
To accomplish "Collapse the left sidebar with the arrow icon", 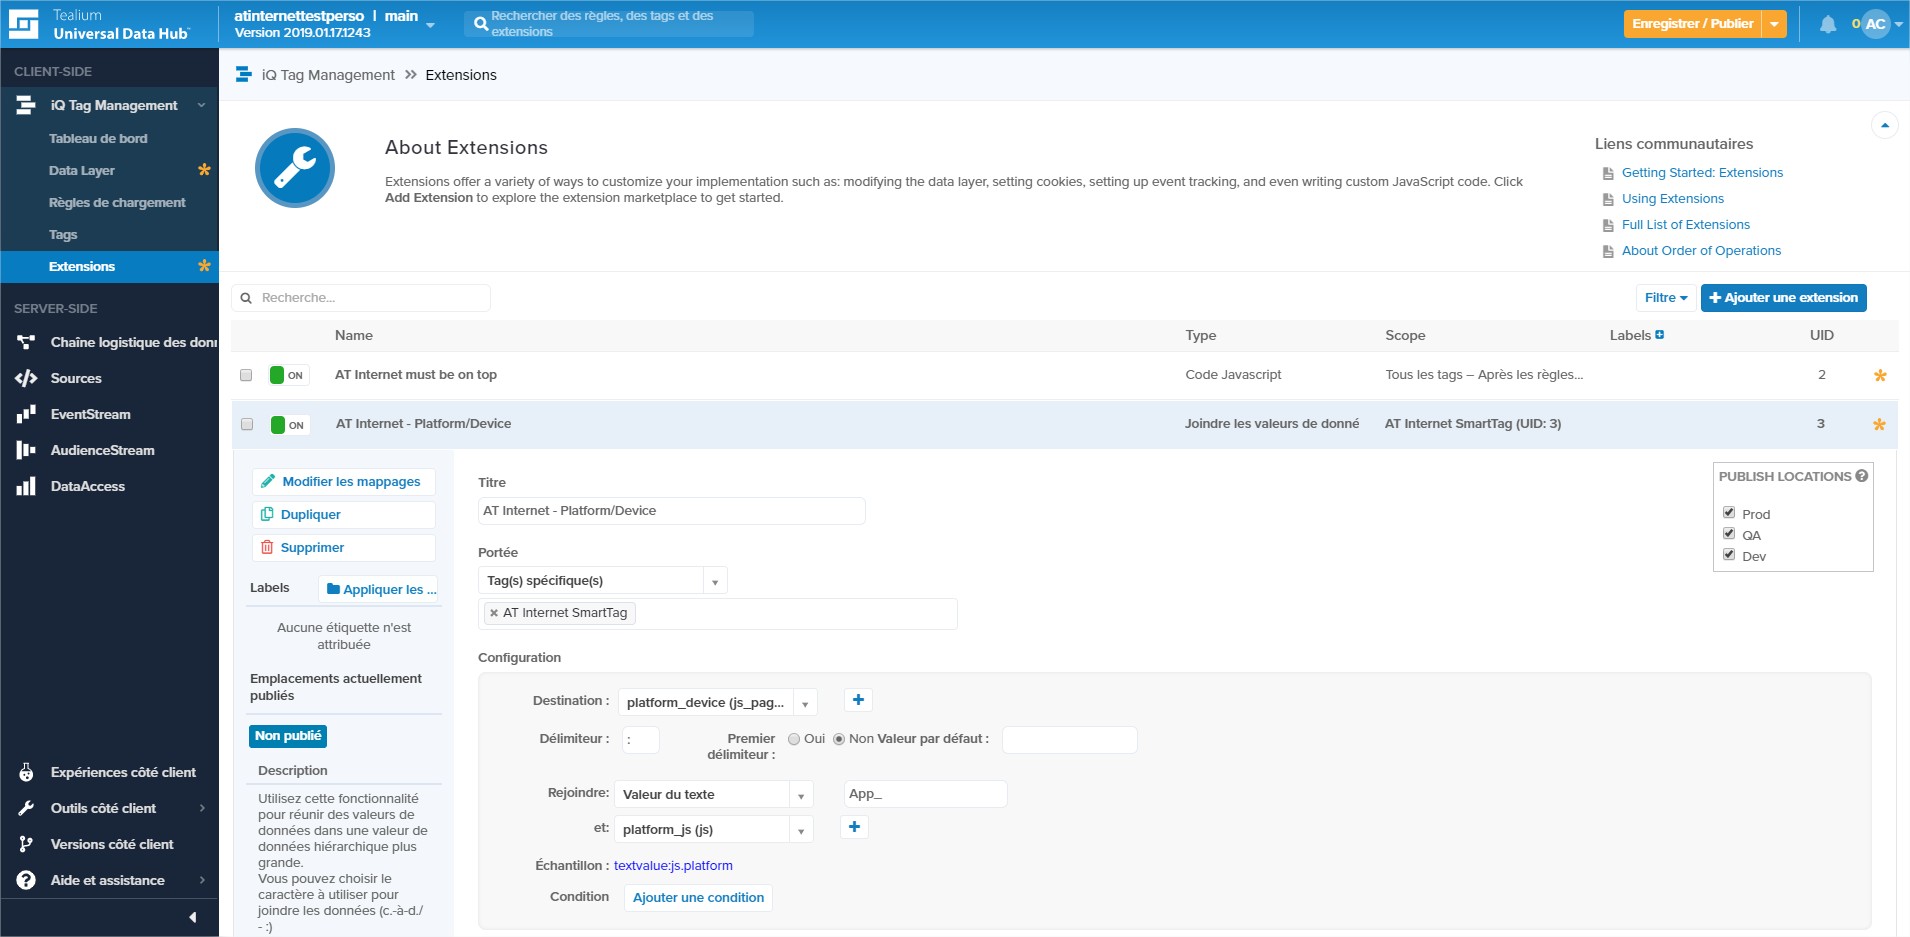I will coord(192,917).
